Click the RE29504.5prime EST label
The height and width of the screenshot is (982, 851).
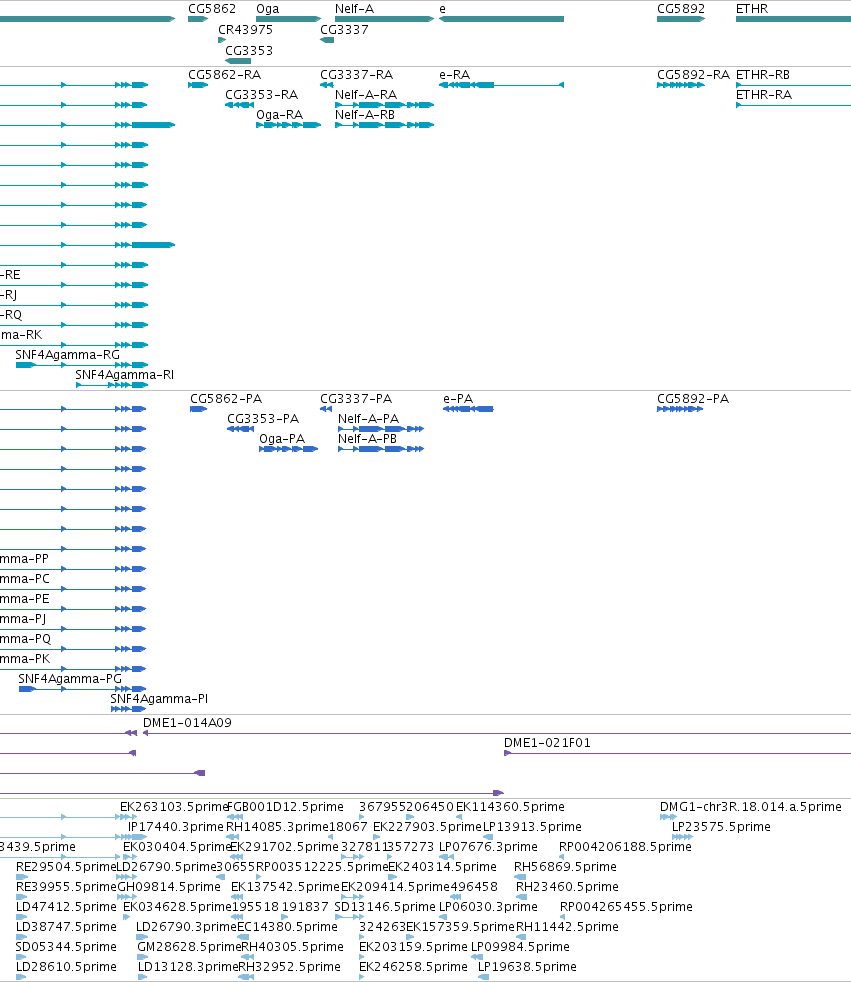66,867
